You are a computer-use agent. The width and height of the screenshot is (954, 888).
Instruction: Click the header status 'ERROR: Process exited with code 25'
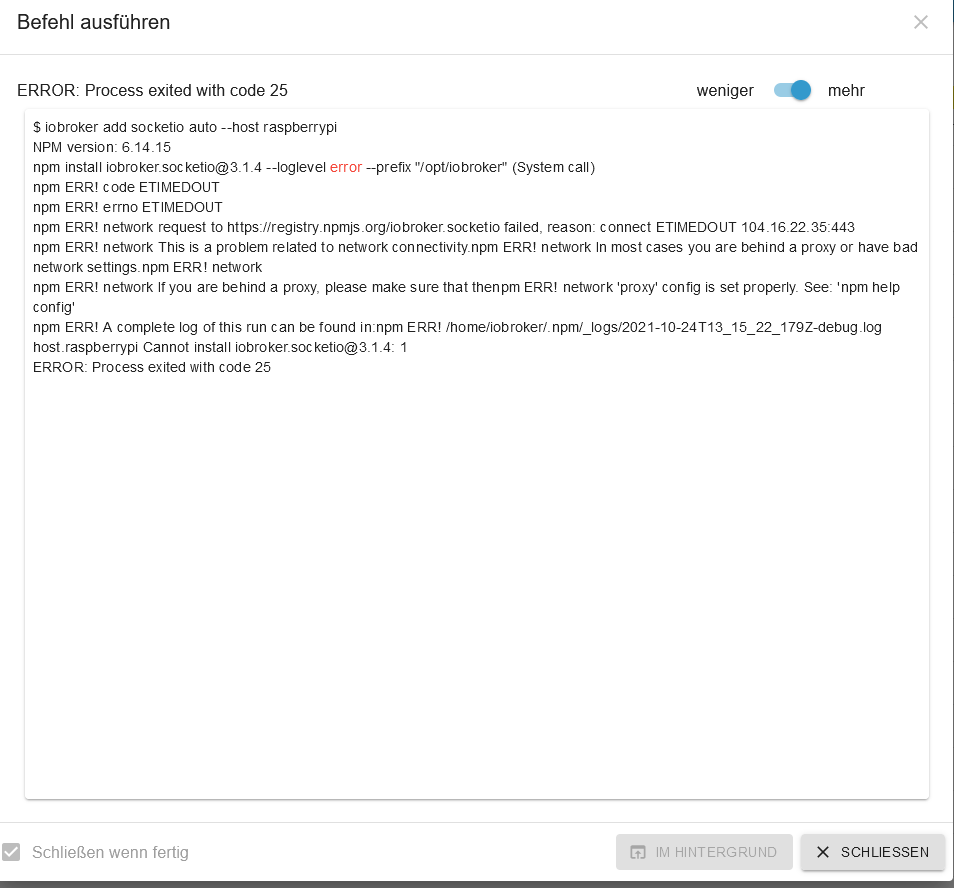pos(152,91)
